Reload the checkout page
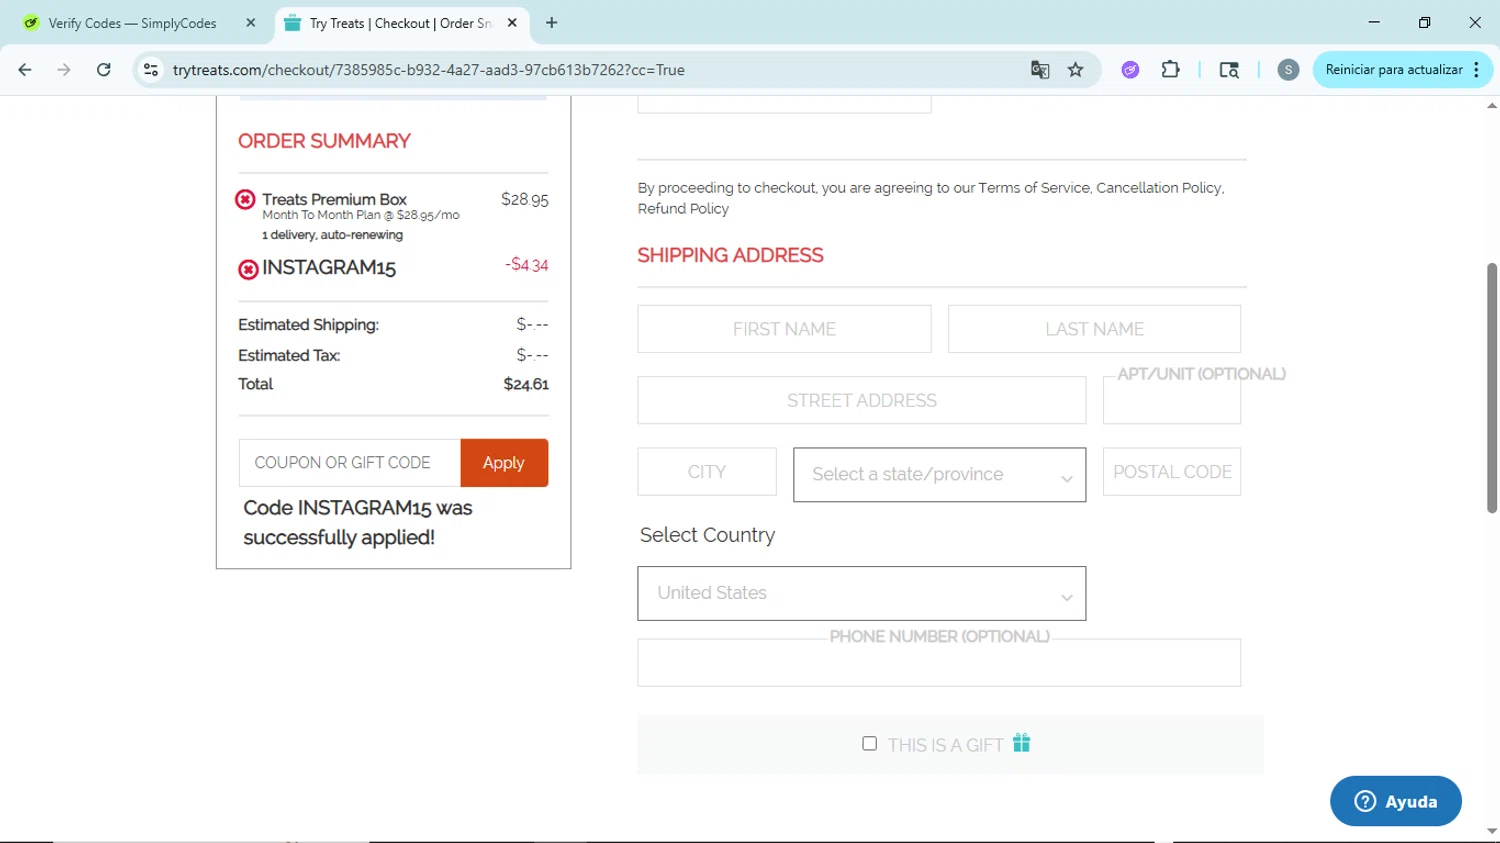The width and height of the screenshot is (1500, 843). point(104,70)
